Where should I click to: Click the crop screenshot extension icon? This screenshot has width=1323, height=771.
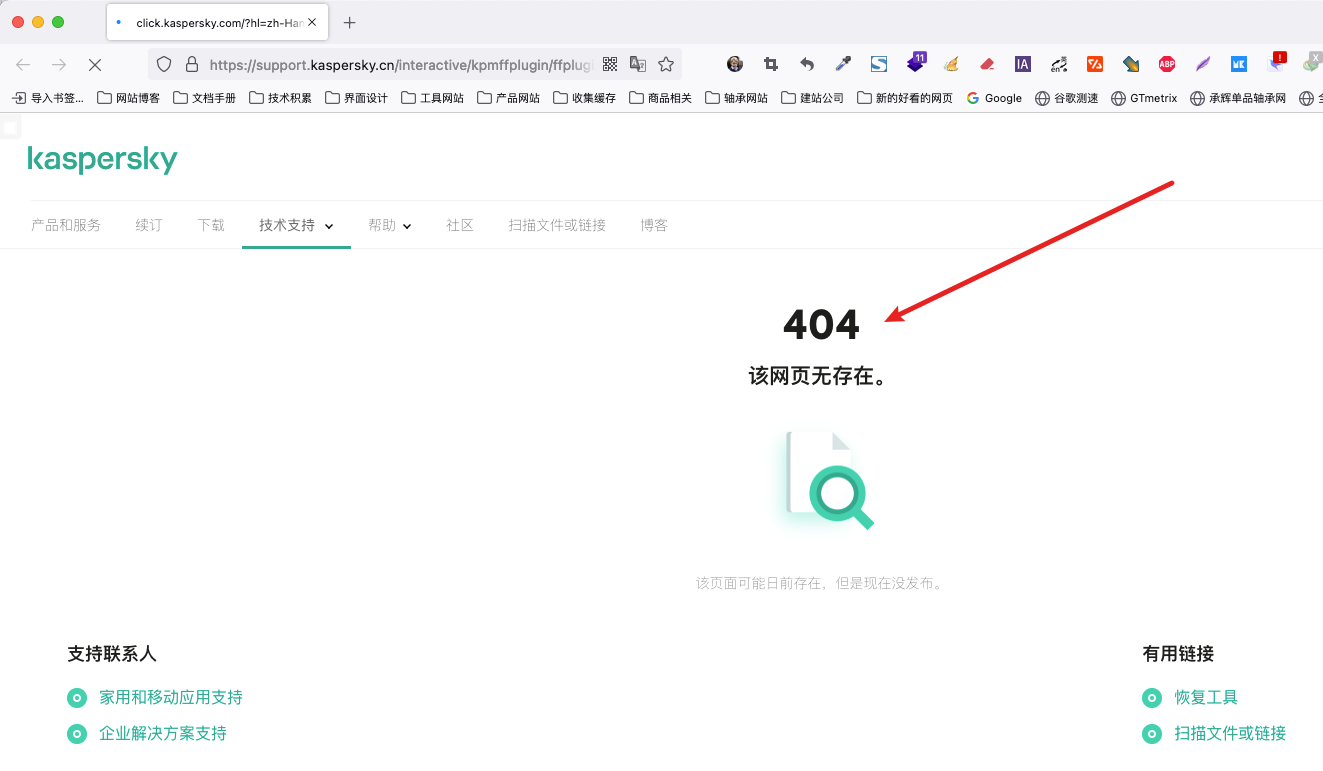click(x=771, y=64)
